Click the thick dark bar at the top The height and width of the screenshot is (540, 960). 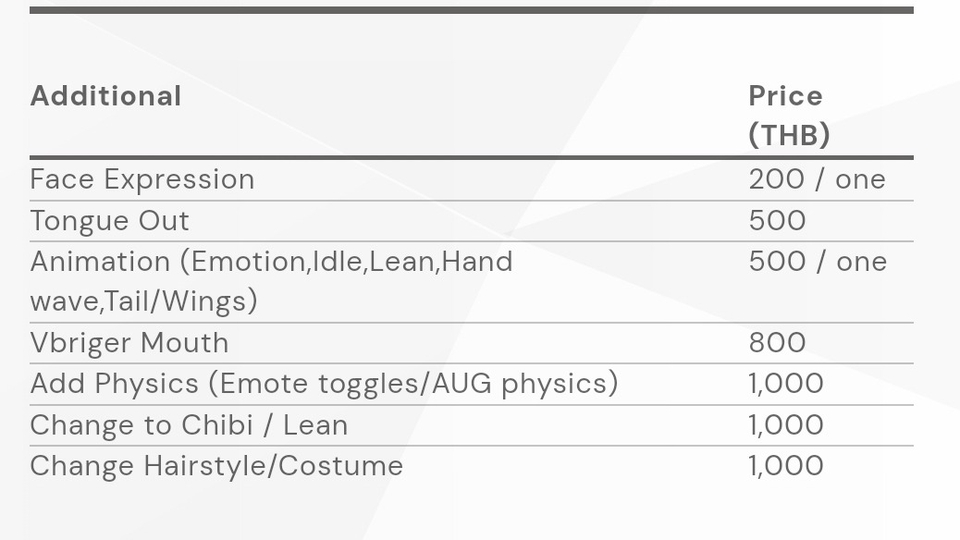pyautogui.click(x=471, y=10)
